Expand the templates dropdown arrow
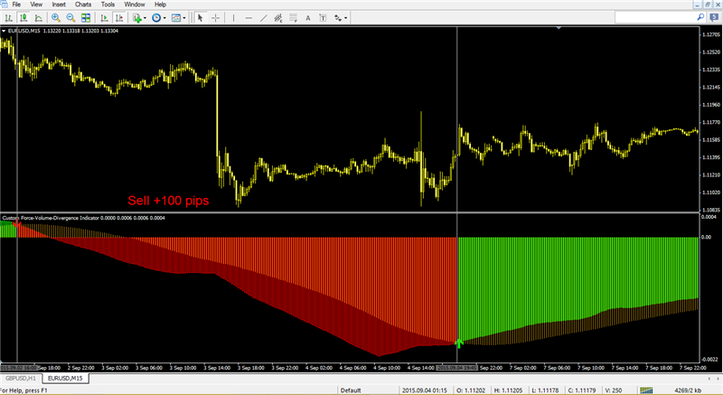Viewport: 723px width, 395px height. click(184, 18)
